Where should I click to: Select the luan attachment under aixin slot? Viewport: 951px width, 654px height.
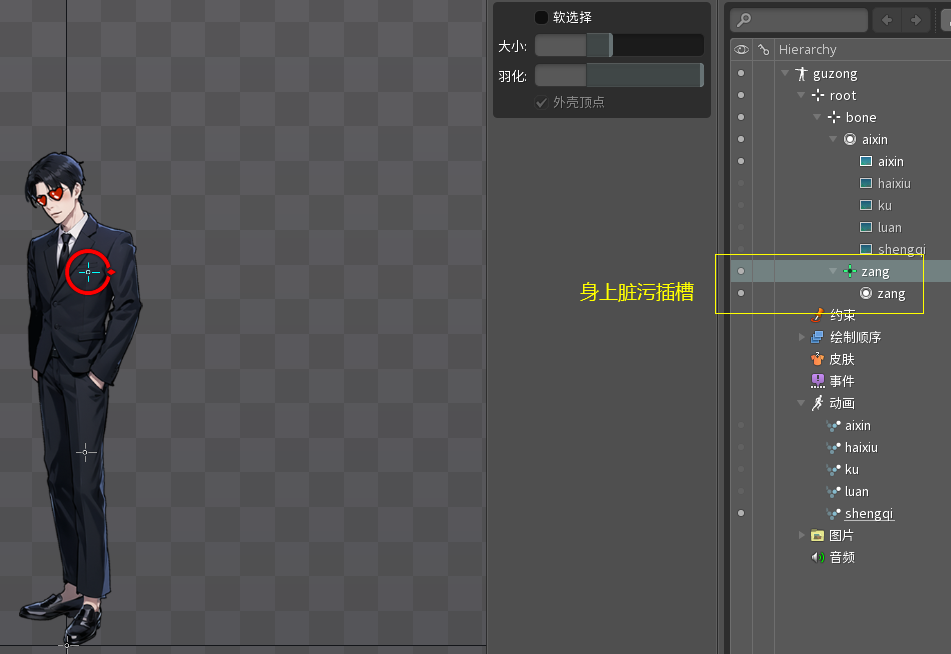pyautogui.click(x=888, y=227)
